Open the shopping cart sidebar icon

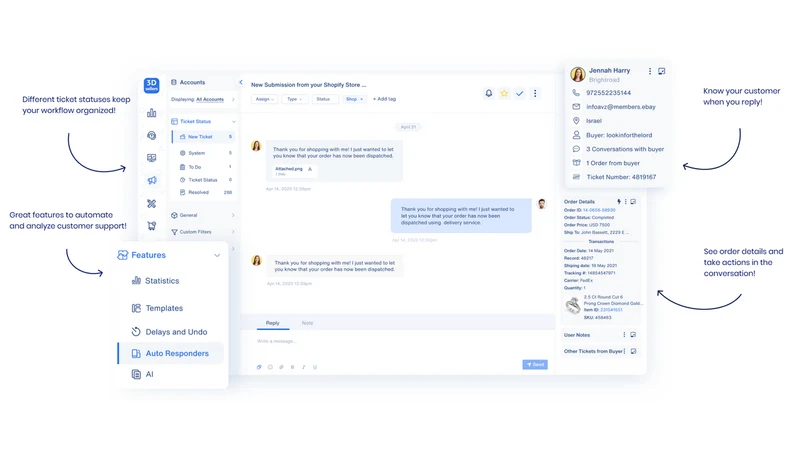click(152, 226)
